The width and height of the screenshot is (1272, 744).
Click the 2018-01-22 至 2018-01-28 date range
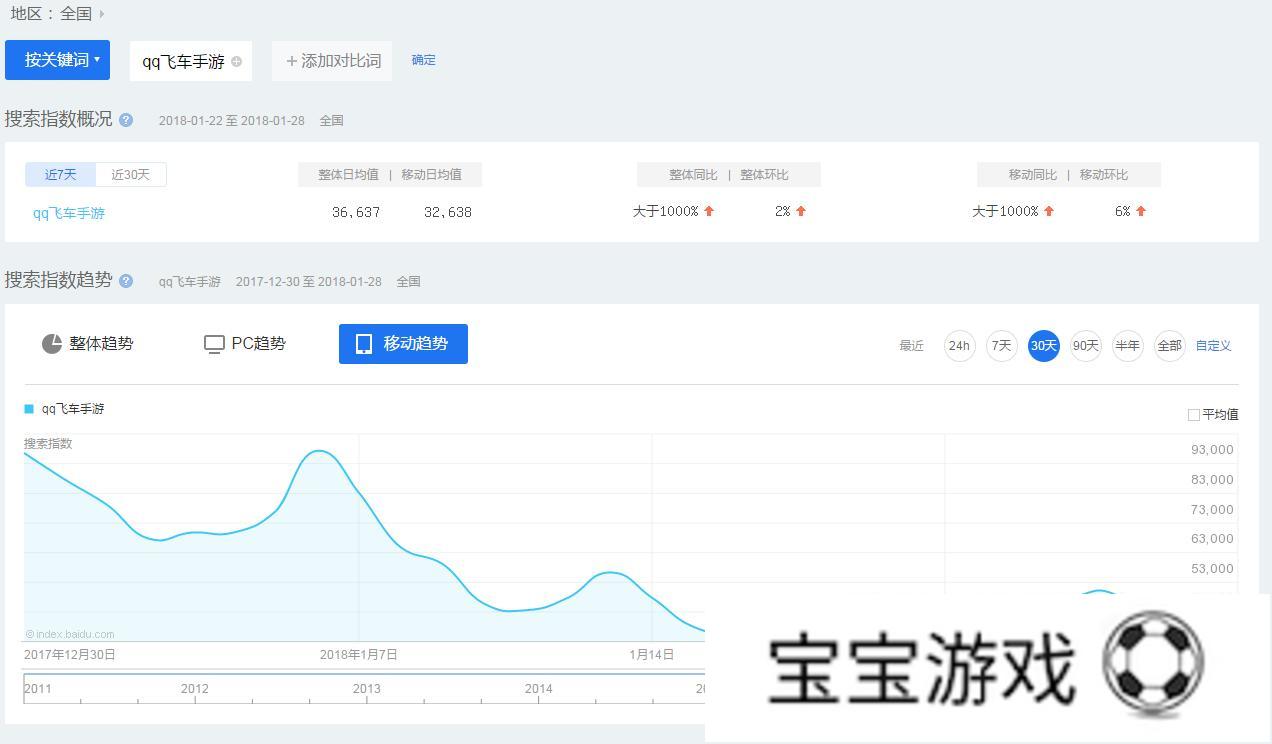pyautogui.click(x=231, y=120)
